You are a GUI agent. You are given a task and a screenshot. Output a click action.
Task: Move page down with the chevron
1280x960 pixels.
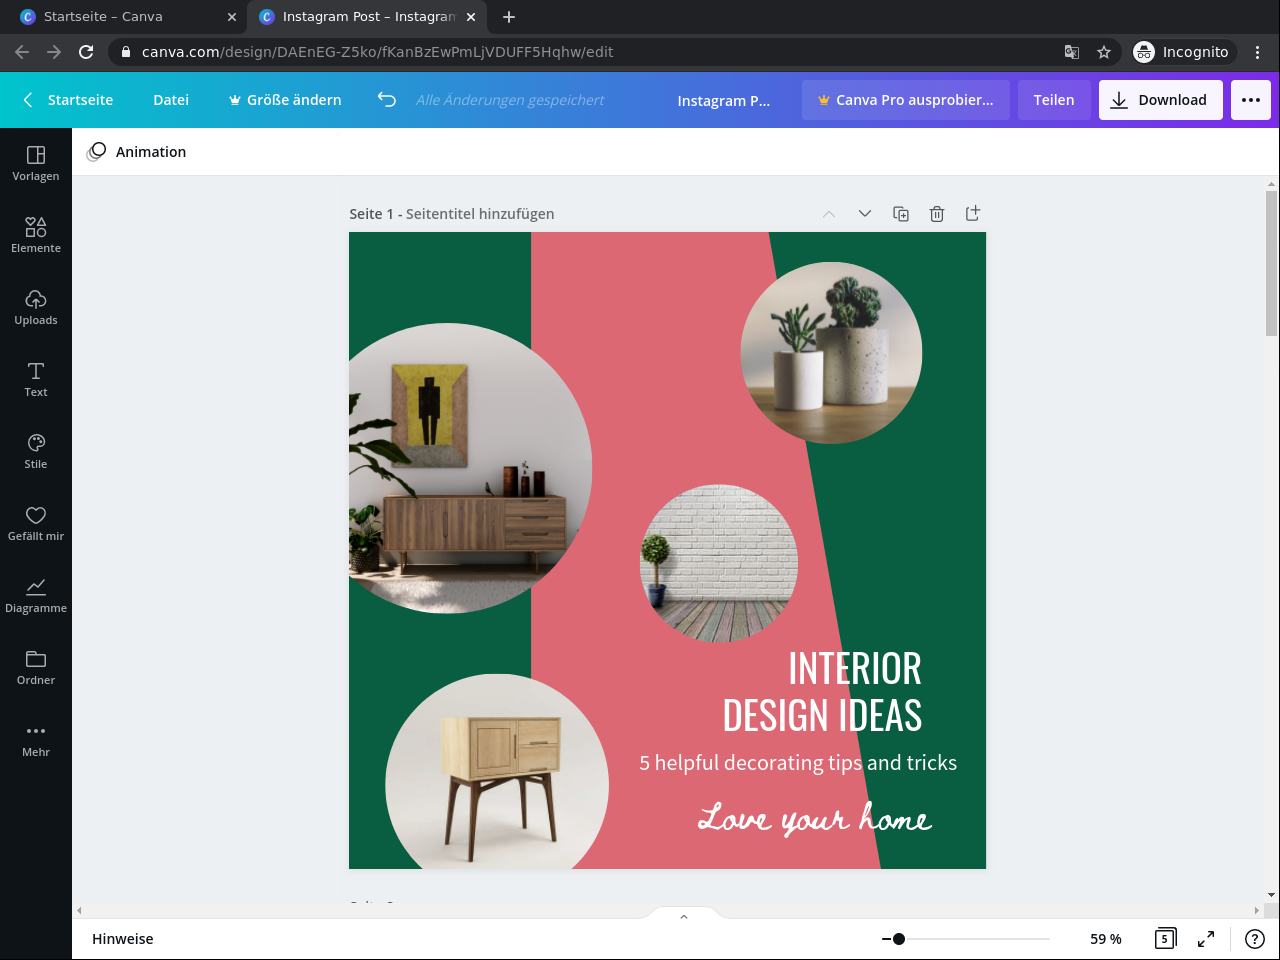point(865,213)
